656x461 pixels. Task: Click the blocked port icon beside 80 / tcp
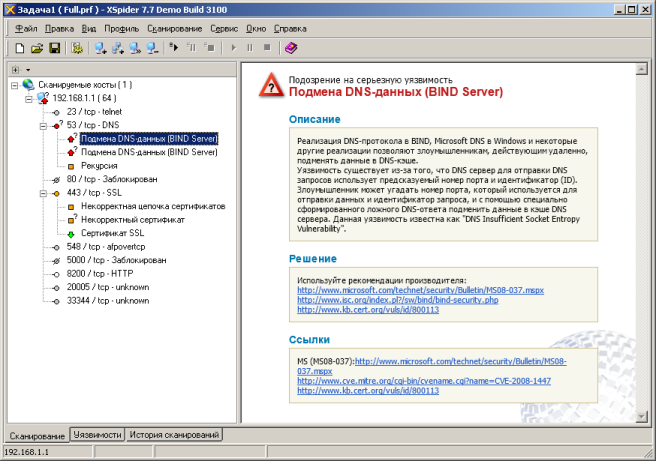56,180
